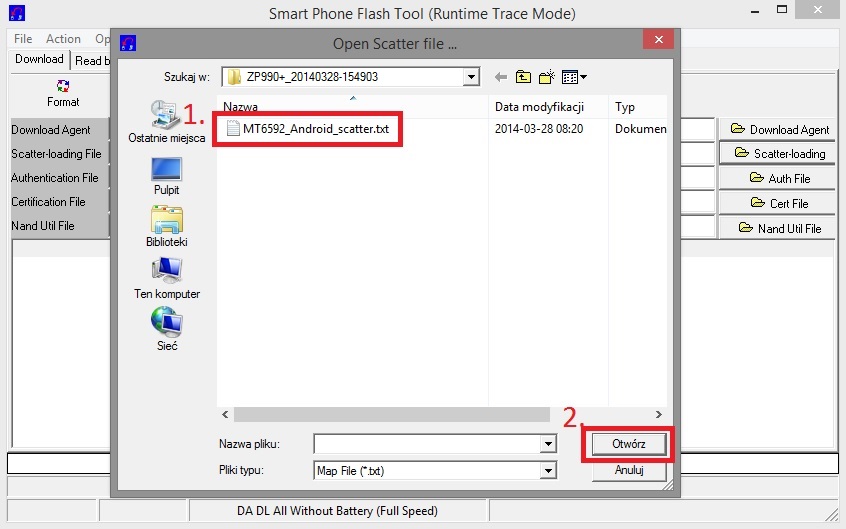Create a new folder in the dialog
The width and height of the screenshot is (846, 529).
[546, 77]
